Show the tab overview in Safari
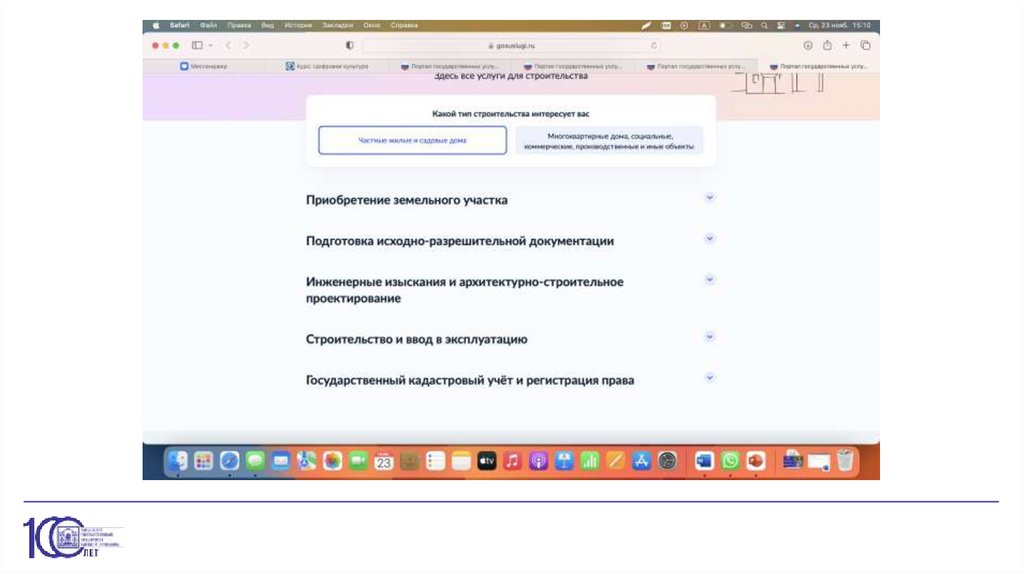This screenshot has height=574, width=1024. 865,46
